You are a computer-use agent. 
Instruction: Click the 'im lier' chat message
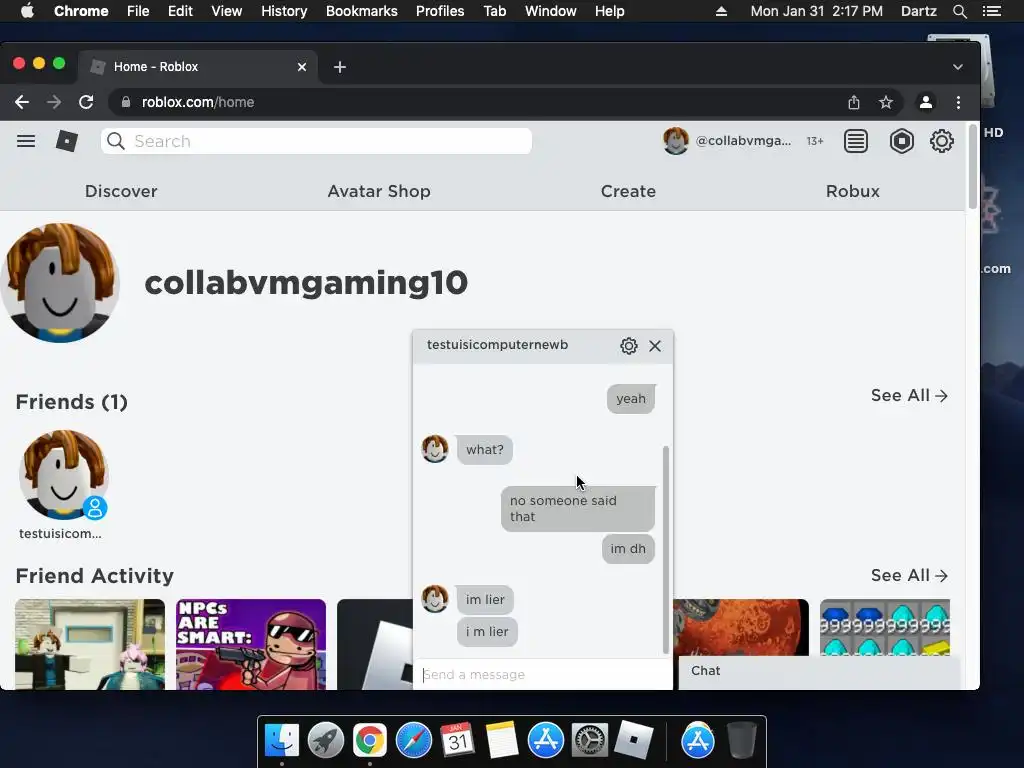click(485, 600)
